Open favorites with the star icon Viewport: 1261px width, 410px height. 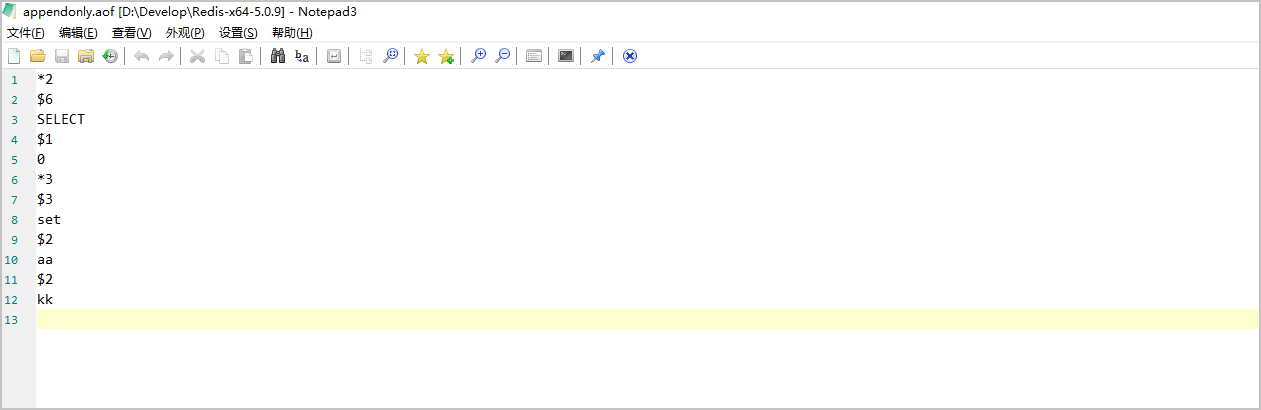click(x=422, y=56)
